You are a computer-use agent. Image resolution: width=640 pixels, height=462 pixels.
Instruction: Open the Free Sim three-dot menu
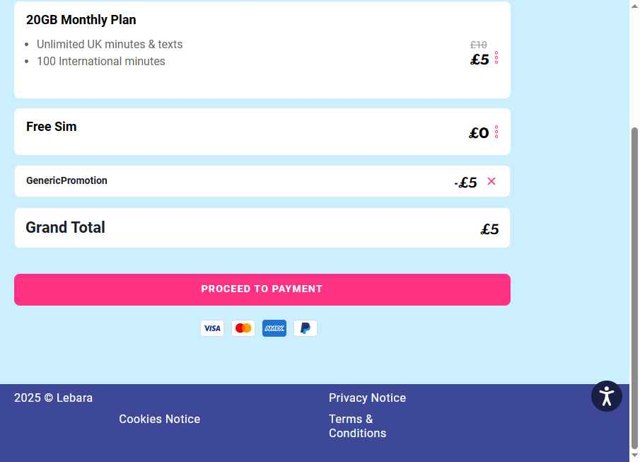coord(496,132)
